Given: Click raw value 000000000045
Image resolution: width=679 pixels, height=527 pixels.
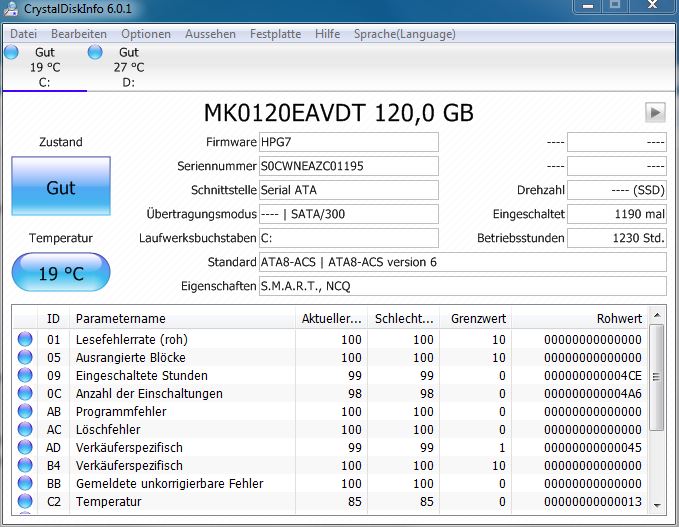Looking at the screenshot, I should point(593,447).
